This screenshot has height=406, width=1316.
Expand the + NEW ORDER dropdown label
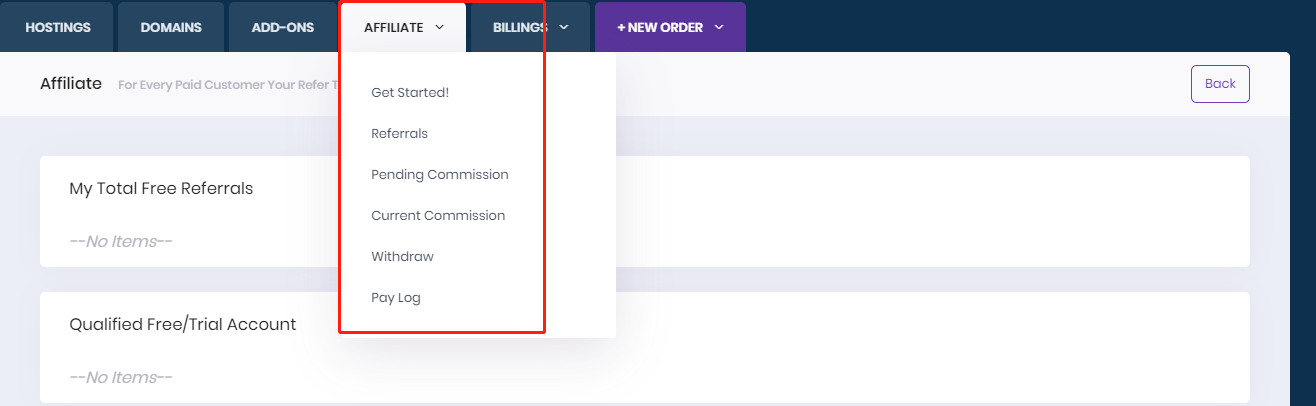point(660,28)
